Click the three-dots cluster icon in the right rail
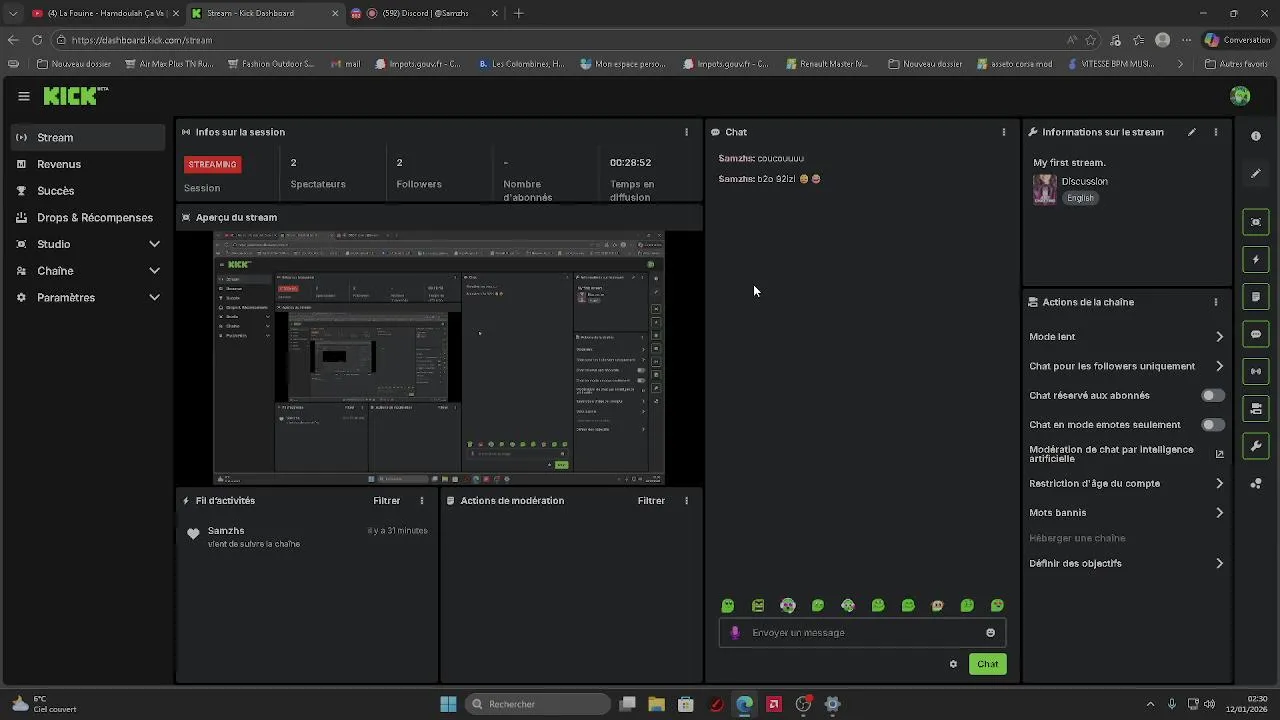1280x720 pixels. coord(1256,484)
